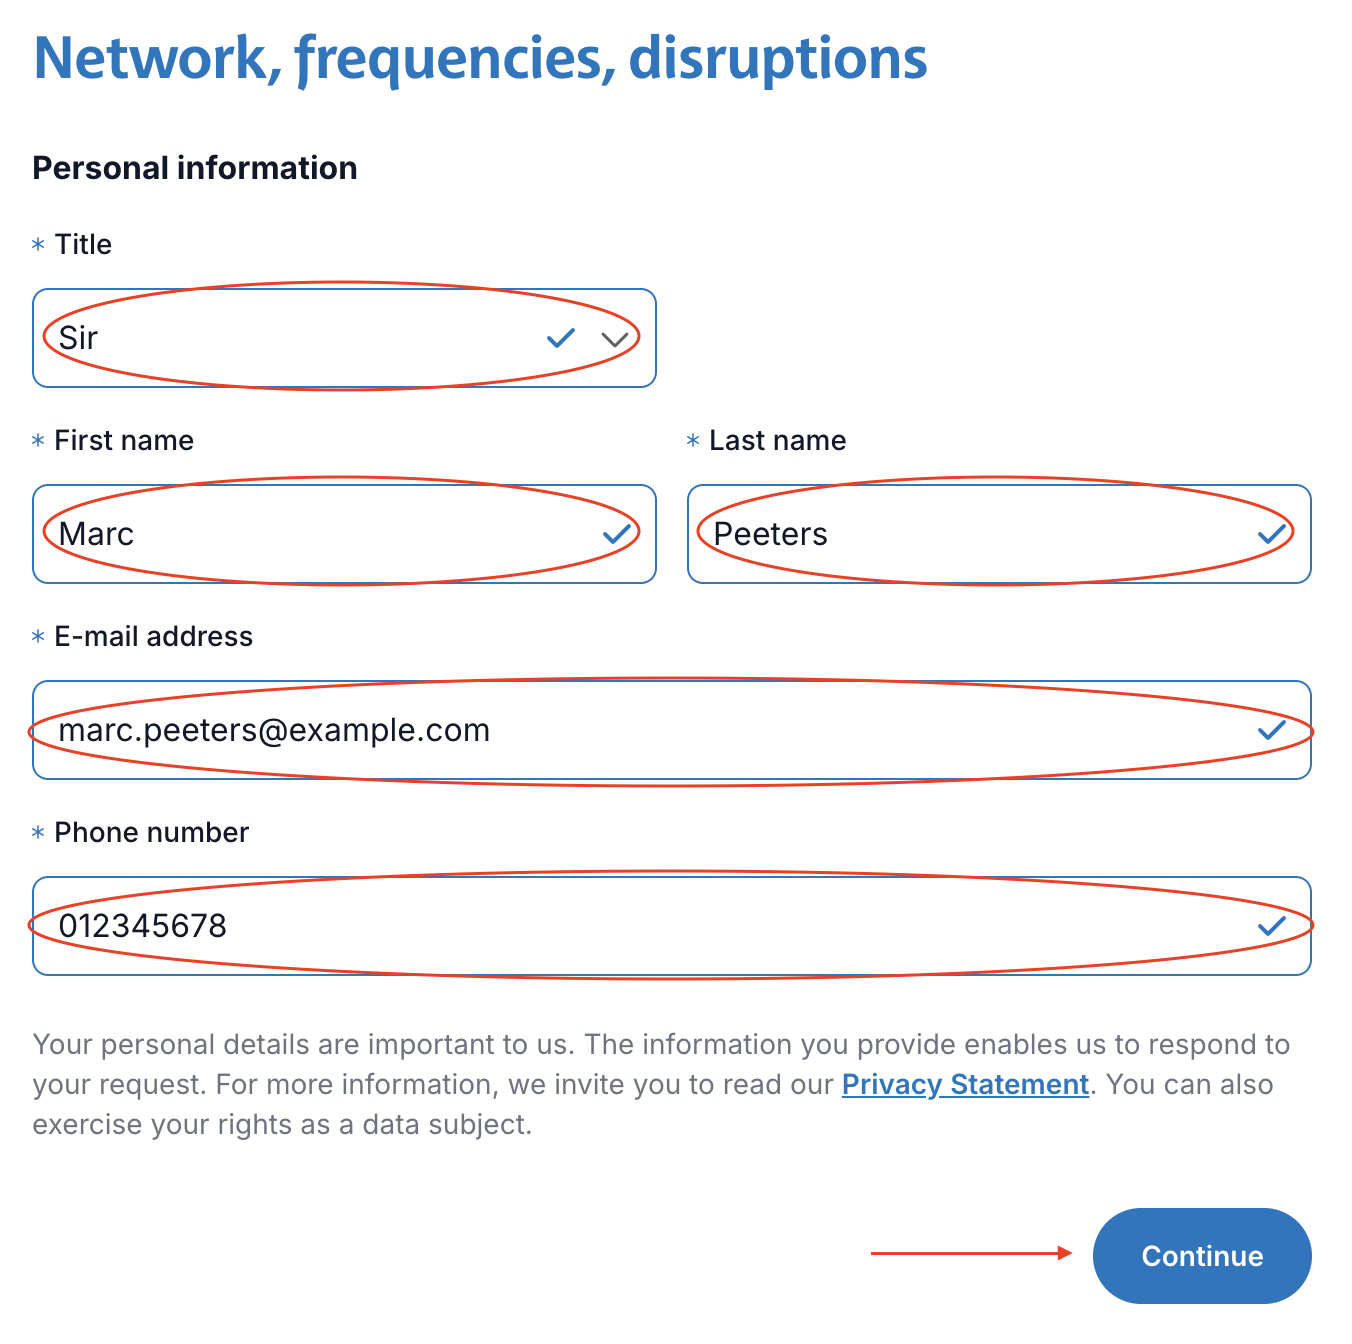Expand the Title dropdown chevron arrow
Viewport: 1352px width, 1344px height.
615,339
